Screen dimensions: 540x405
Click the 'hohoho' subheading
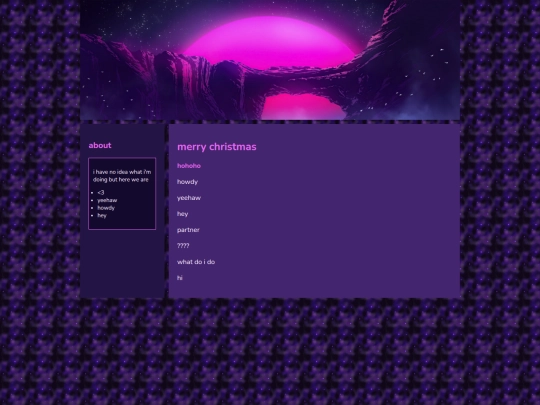189,166
